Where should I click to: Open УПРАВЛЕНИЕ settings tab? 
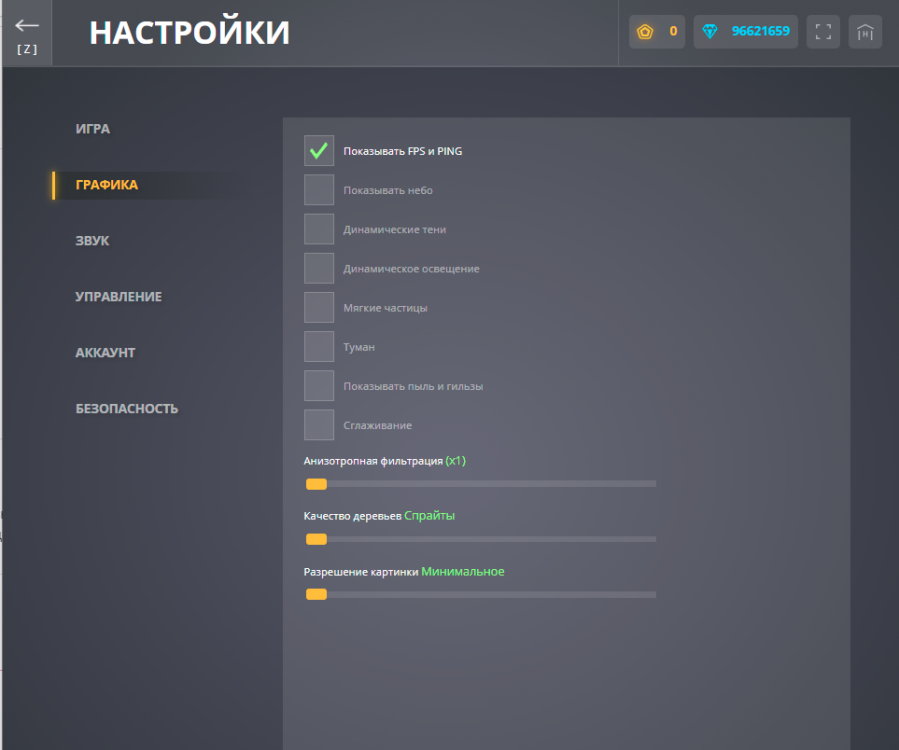pyautogui.click(x=119, y=296)
